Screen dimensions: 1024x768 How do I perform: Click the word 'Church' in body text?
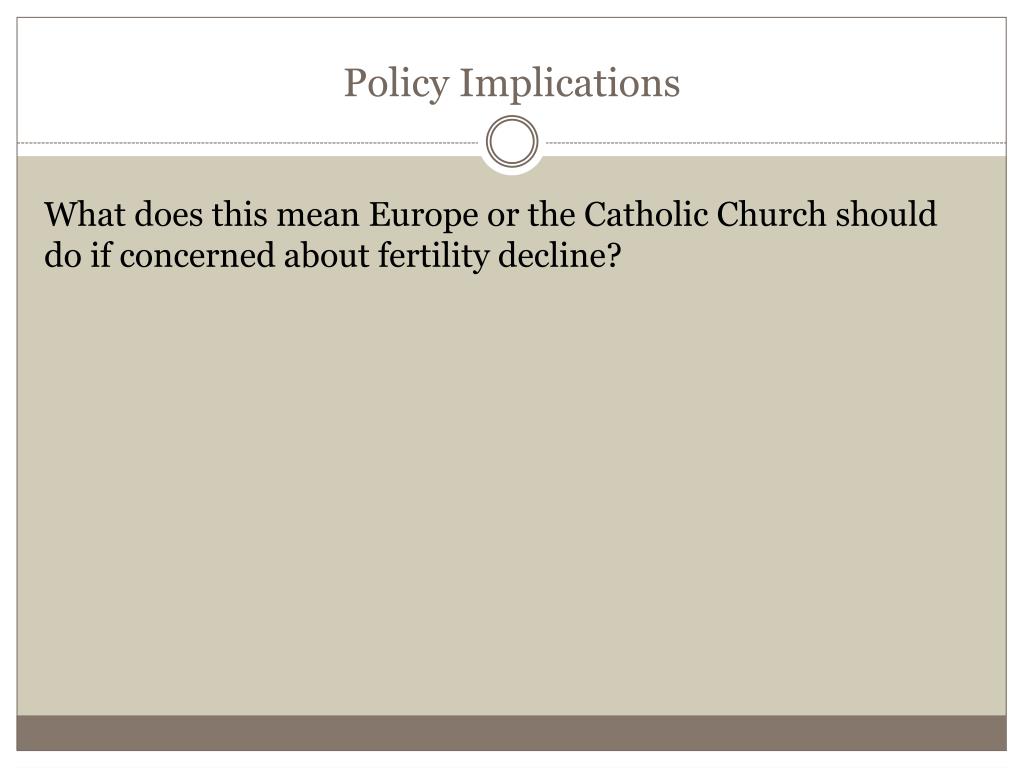coord(771,214)
